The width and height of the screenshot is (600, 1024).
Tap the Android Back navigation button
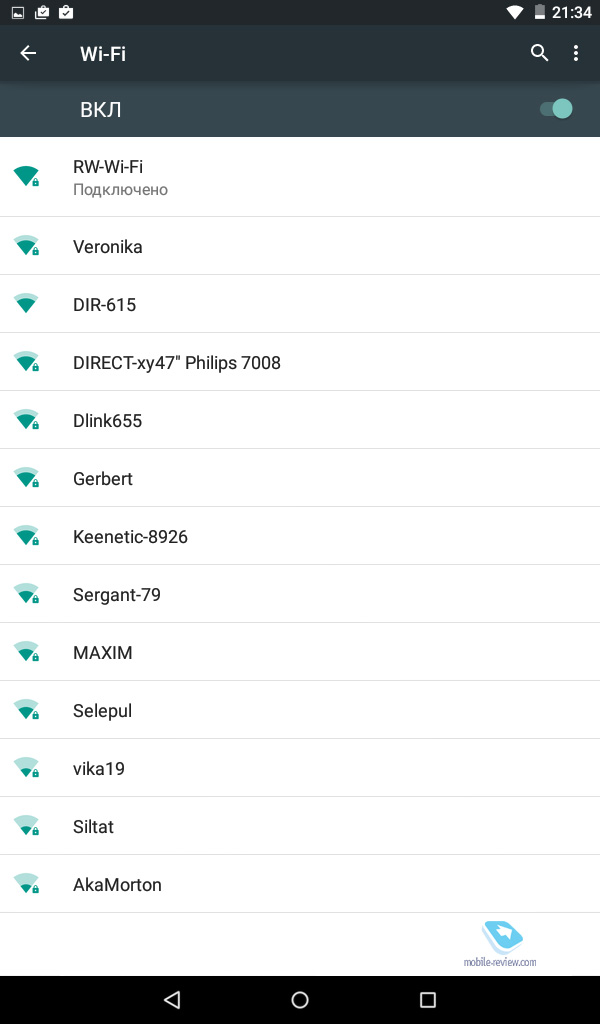coord(172,999)
